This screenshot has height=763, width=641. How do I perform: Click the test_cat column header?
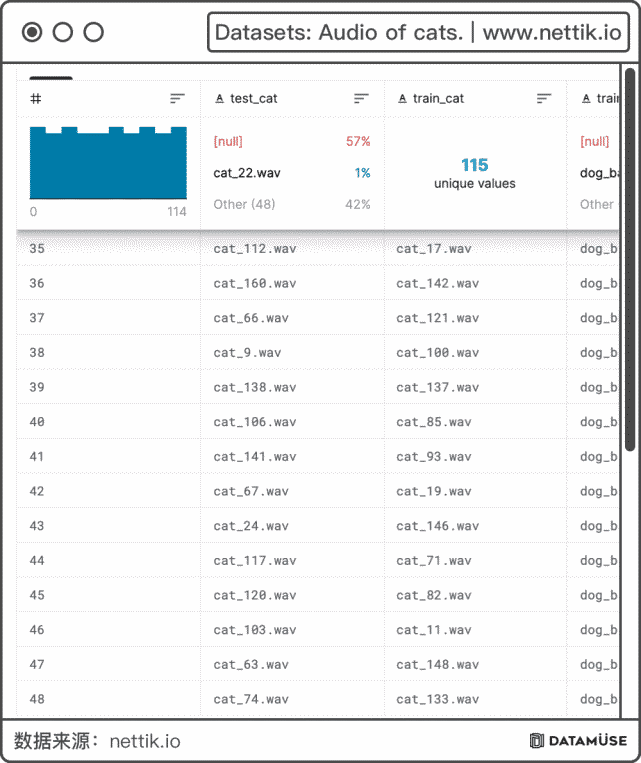pos(253,99)
